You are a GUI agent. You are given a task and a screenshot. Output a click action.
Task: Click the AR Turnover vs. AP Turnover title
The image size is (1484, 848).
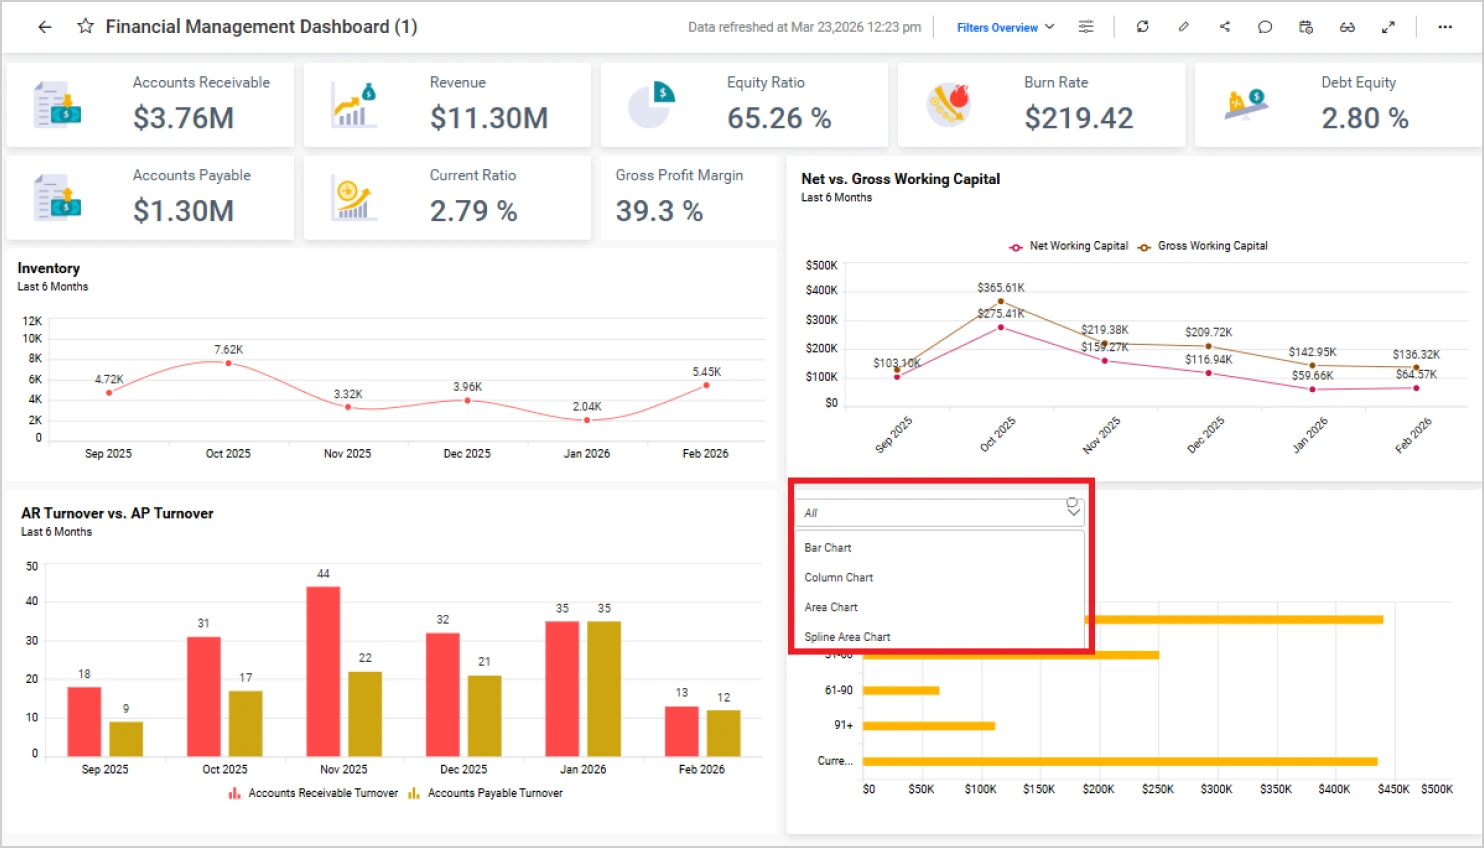pos(117,513)
